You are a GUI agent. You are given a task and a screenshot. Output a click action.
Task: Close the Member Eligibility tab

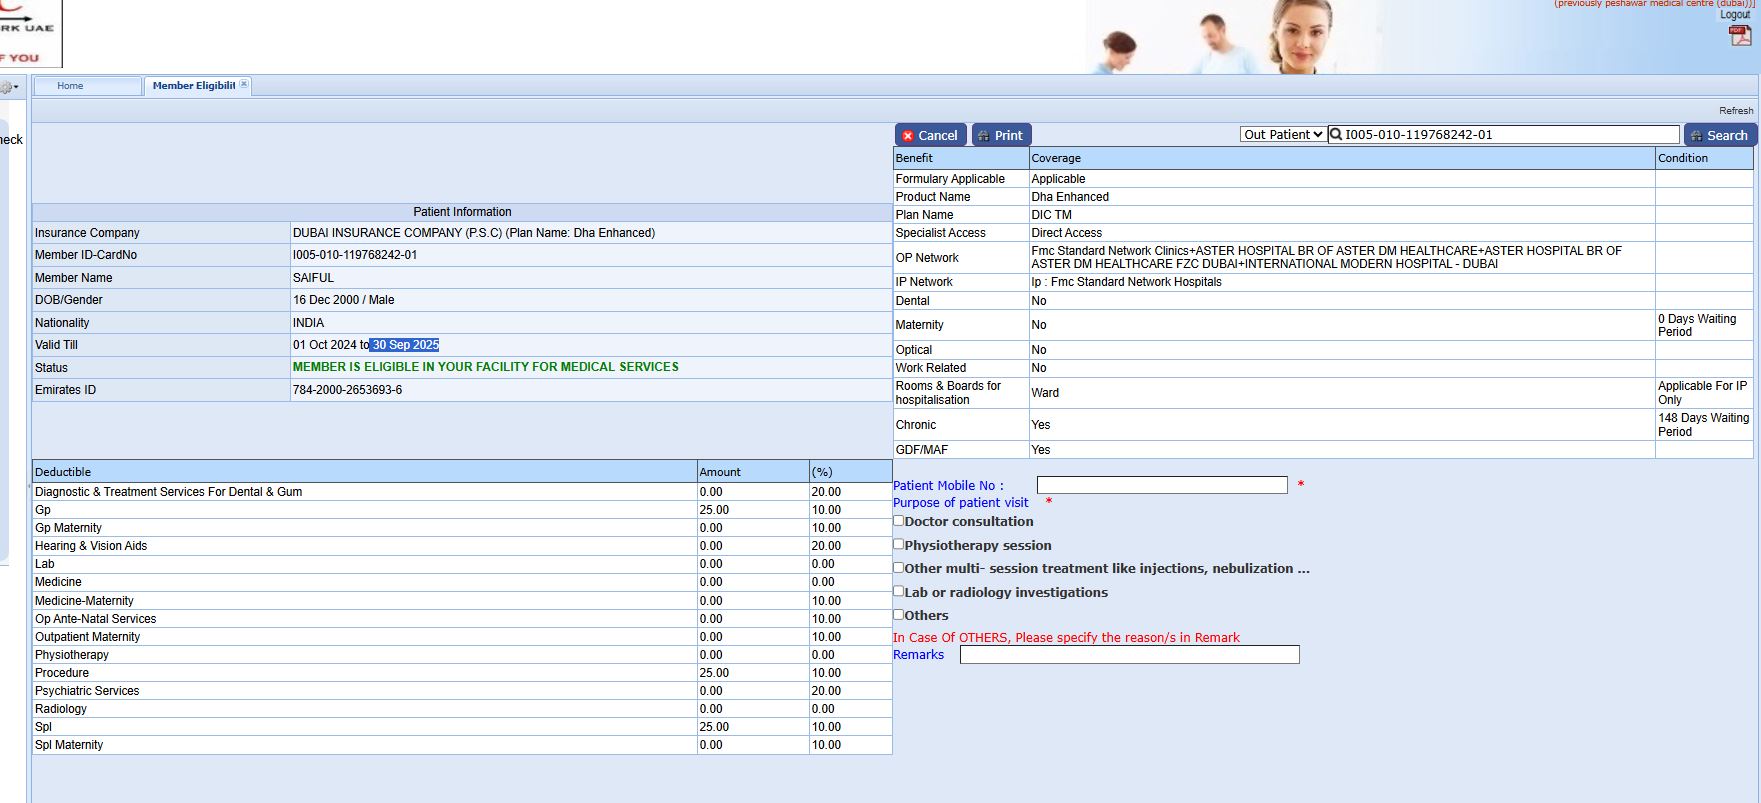(x=244, y=85)
